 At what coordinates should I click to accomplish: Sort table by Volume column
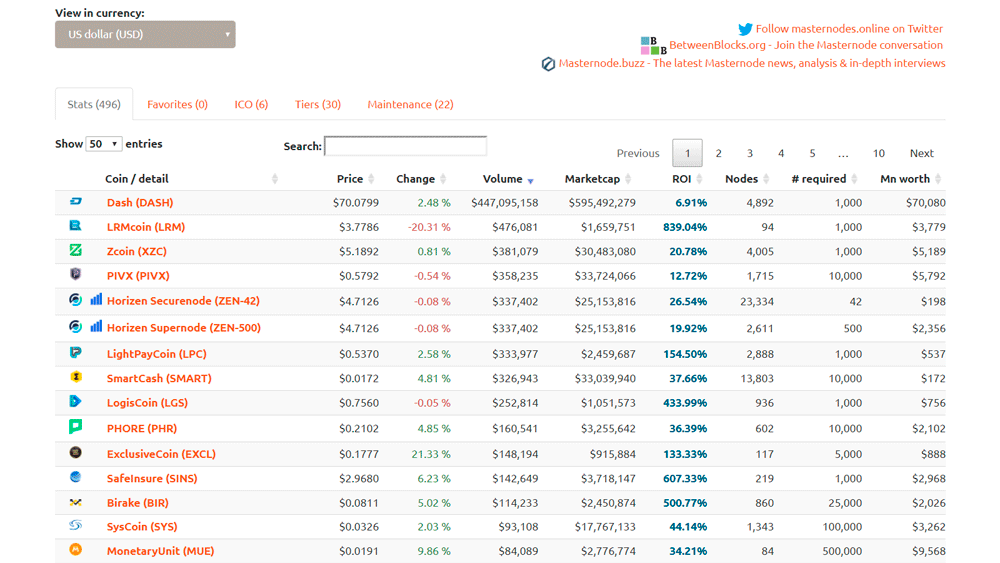point(508,179)
